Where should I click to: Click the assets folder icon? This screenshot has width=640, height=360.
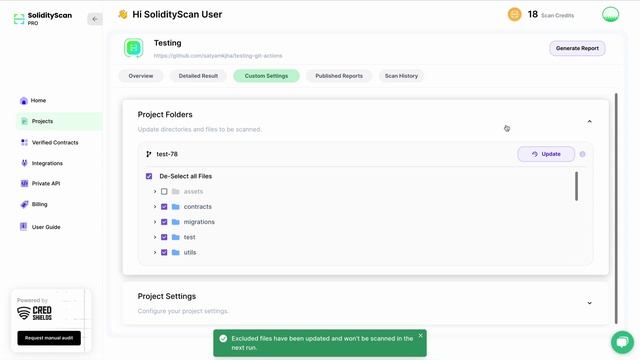point(176,191)
